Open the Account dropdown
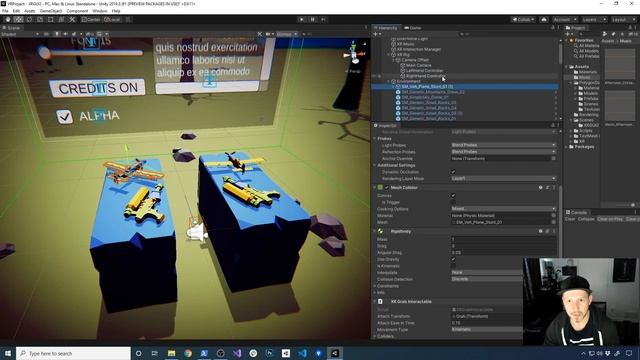The width and height of the screenshot is (640, 360). pos(565,20)
